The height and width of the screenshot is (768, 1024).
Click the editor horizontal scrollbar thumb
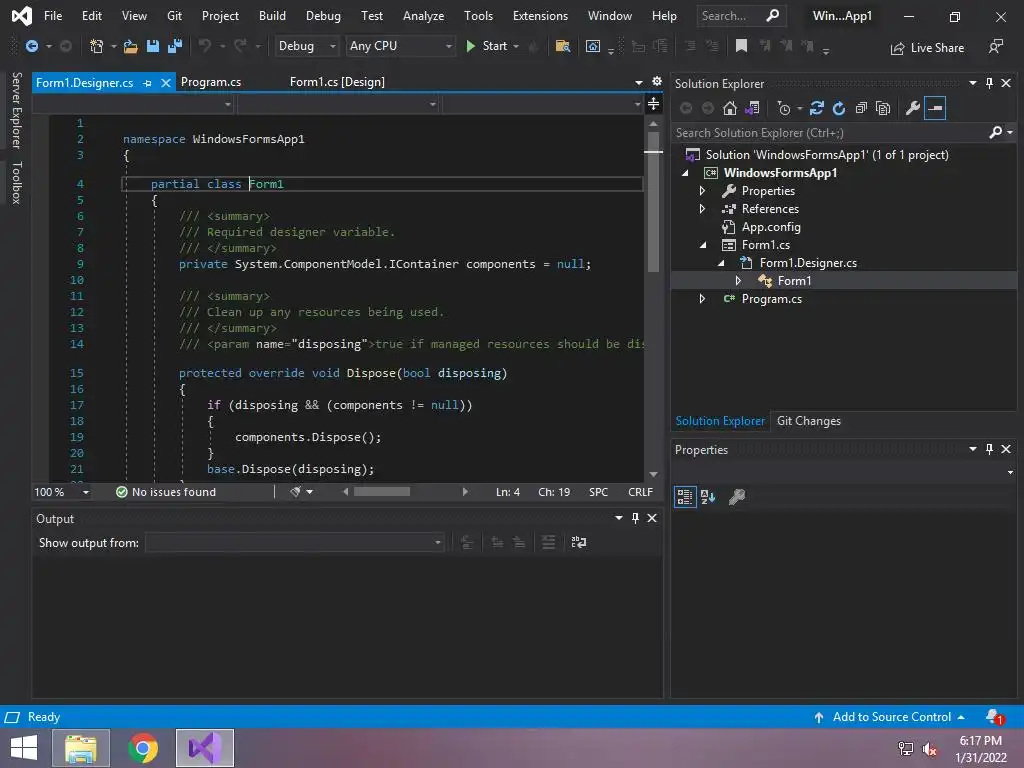coord(382,492)
